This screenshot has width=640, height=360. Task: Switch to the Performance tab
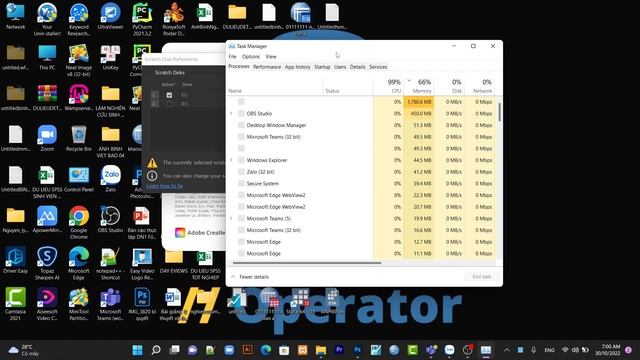[x=267, y=67]
